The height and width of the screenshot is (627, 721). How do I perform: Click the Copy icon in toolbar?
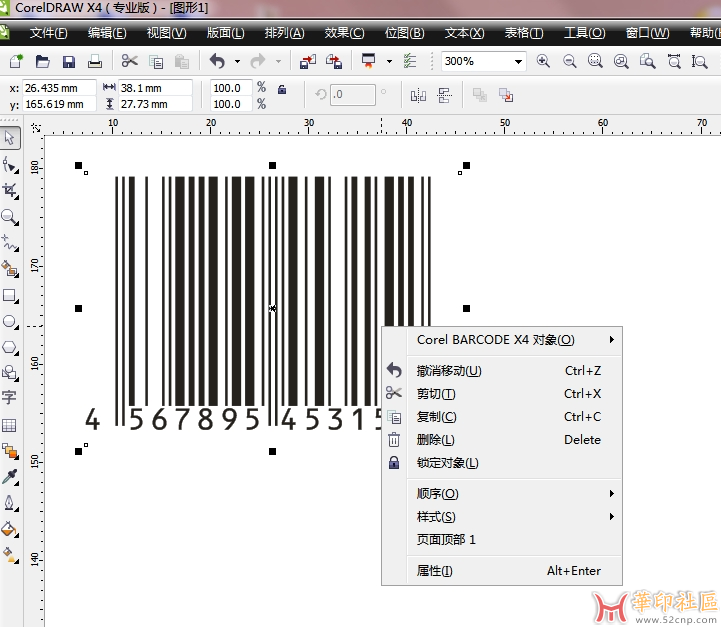[156, 62]
